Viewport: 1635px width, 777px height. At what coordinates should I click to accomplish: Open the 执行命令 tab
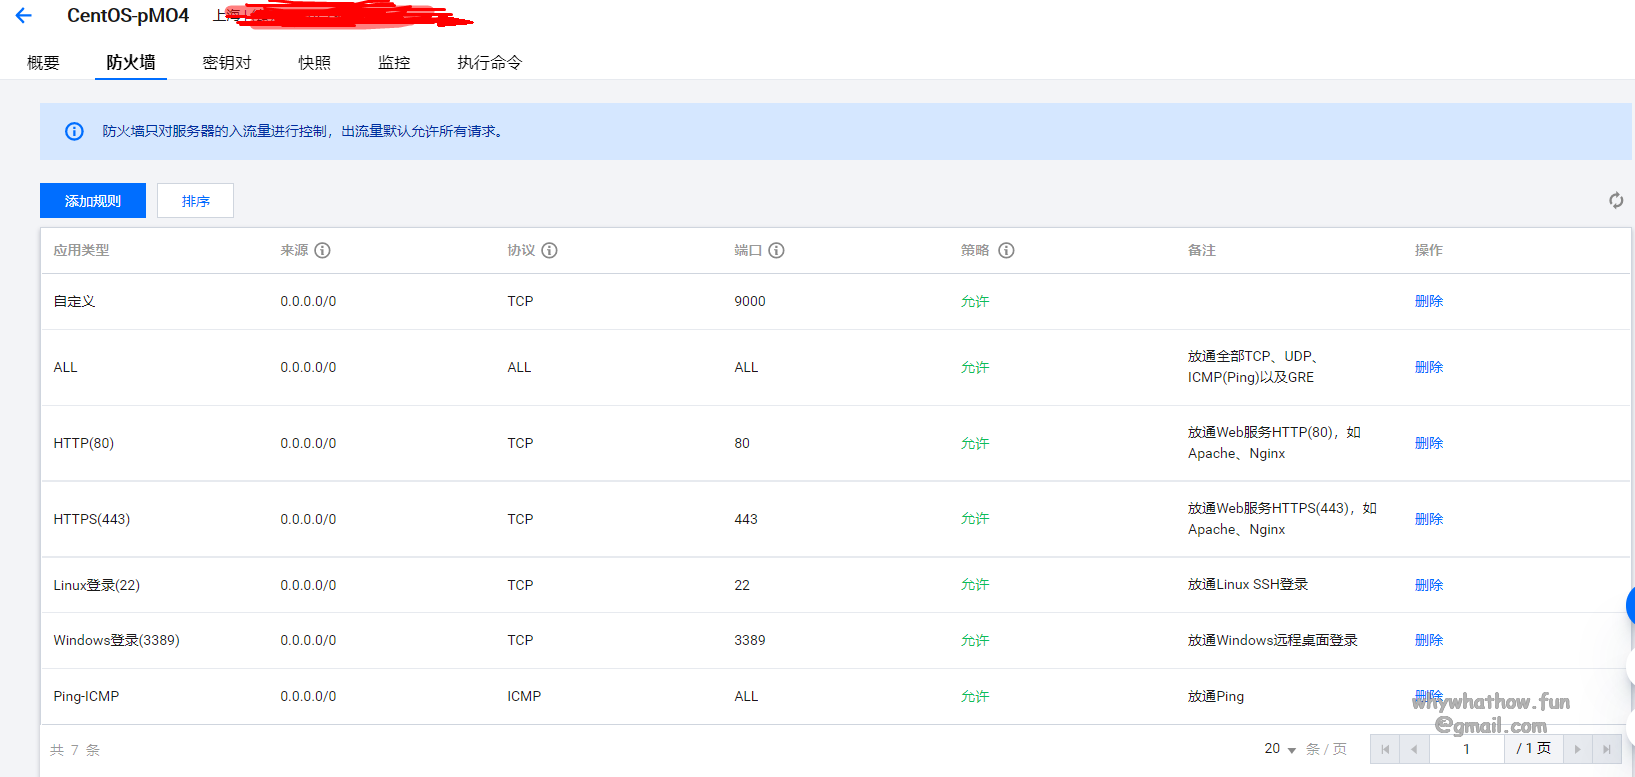pos(489,62)
